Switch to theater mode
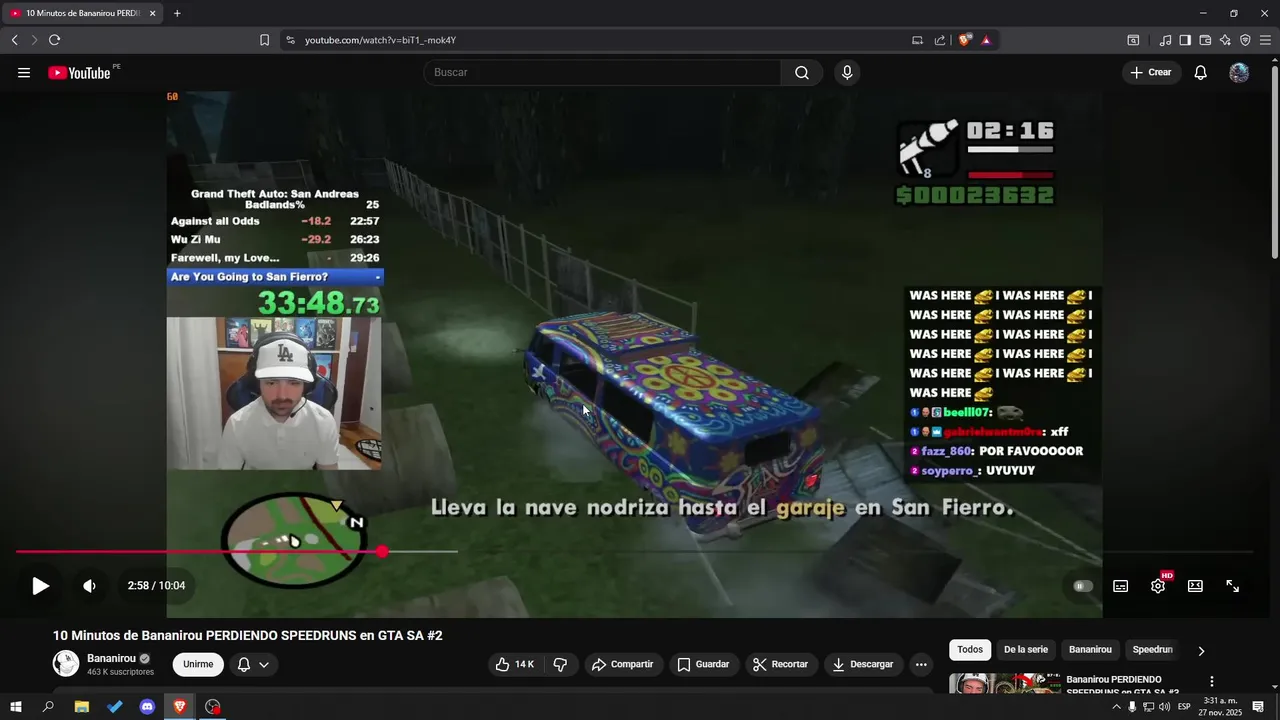The height and width of the screenshot is (720, 1280). coord(1195,586)
